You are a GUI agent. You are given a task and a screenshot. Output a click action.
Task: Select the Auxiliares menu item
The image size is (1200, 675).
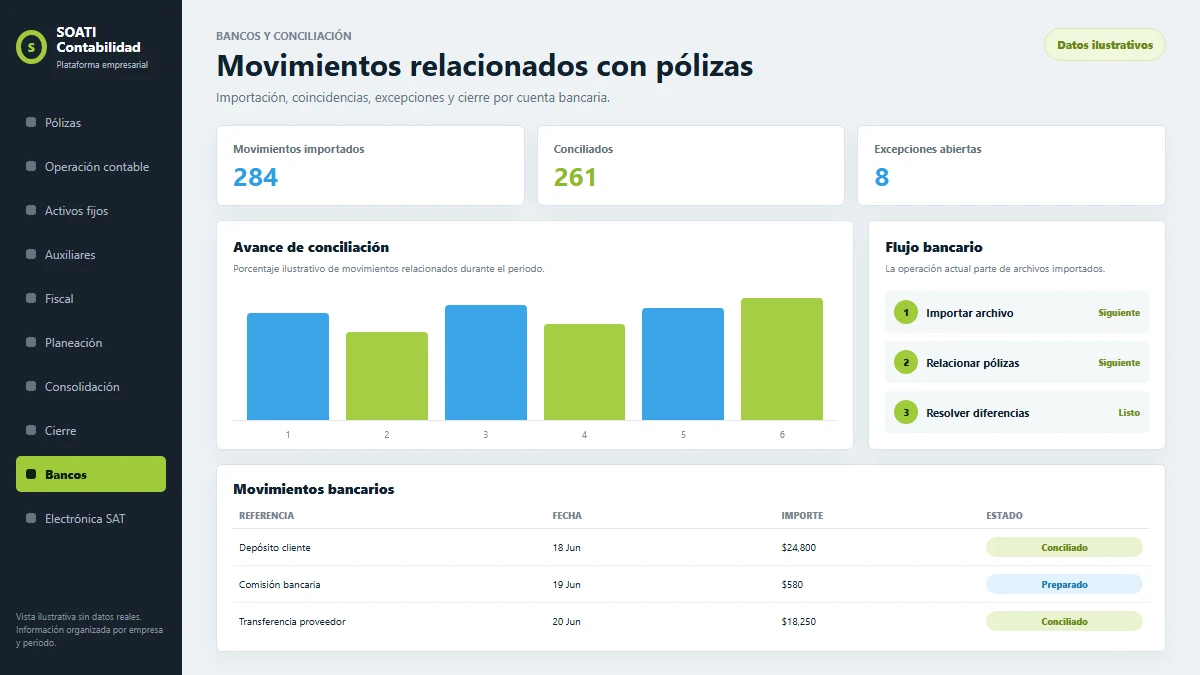(91, 255)
